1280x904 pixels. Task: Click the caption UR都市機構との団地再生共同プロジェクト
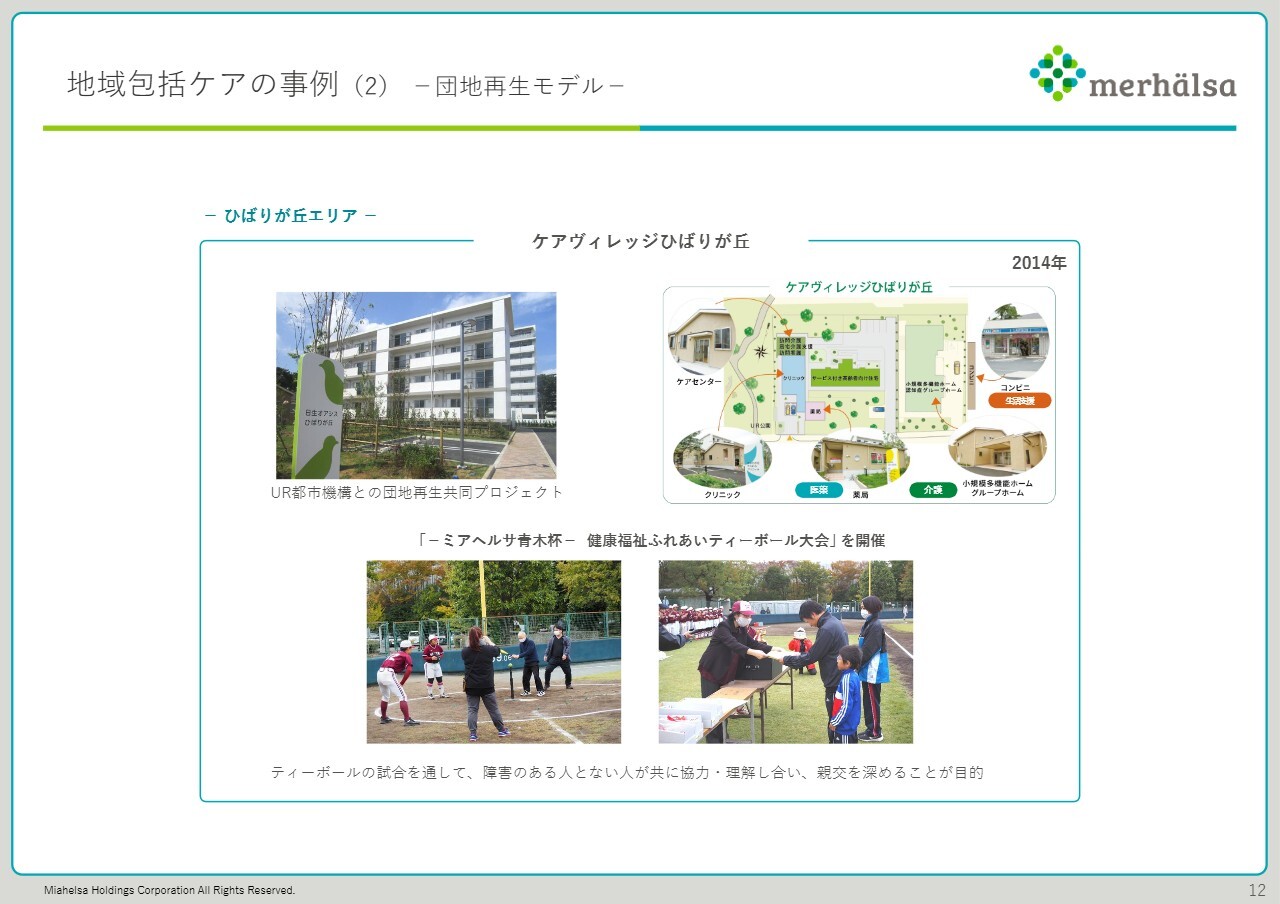pos(417,492)
